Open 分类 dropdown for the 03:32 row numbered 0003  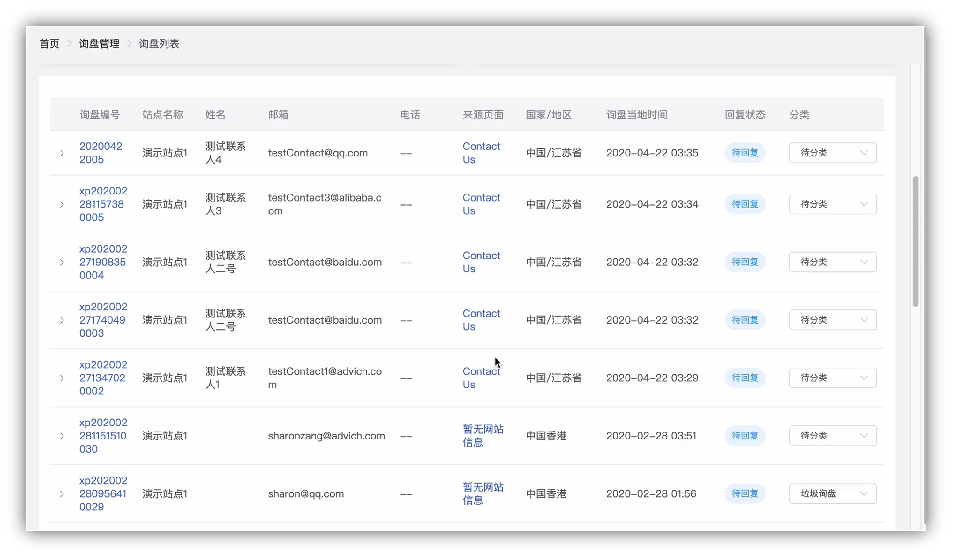click(832, 320)
